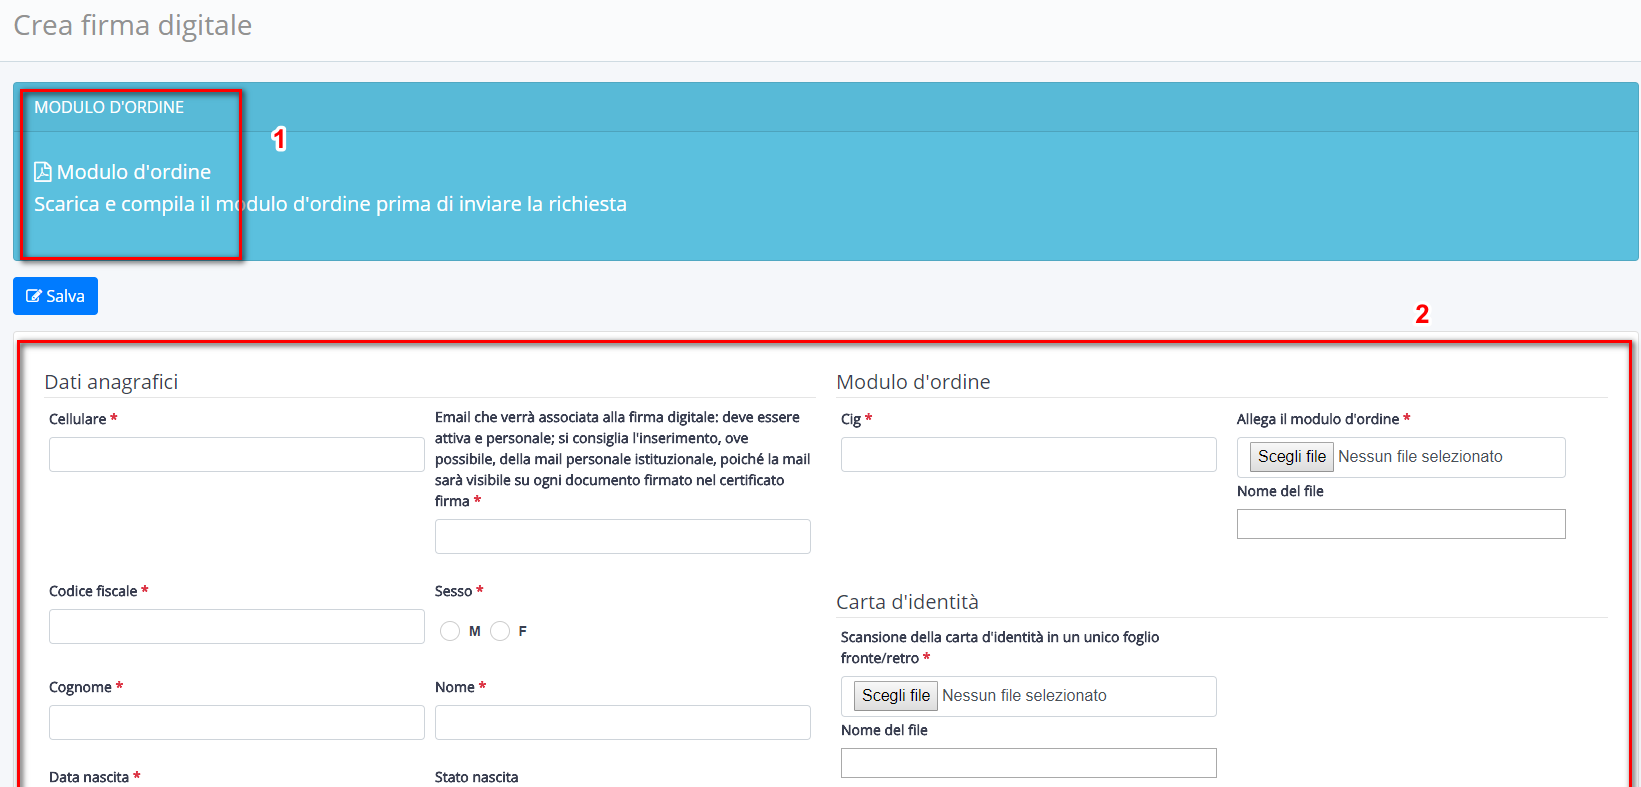This screenshot has width=1641, height=787.
Task: Click into the Cellulare input field
Action: pyautogui.click(x=236, y=455)
